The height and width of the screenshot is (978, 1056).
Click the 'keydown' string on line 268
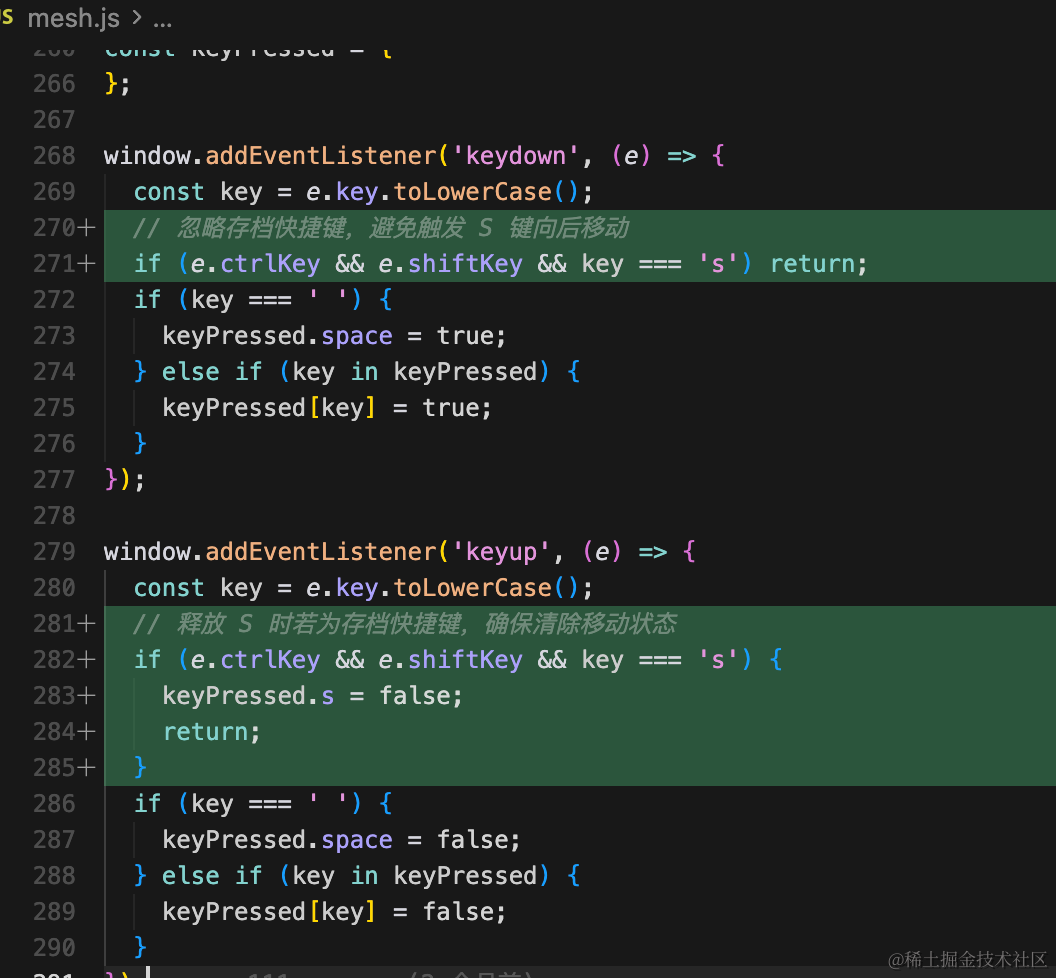coord(516,156)
